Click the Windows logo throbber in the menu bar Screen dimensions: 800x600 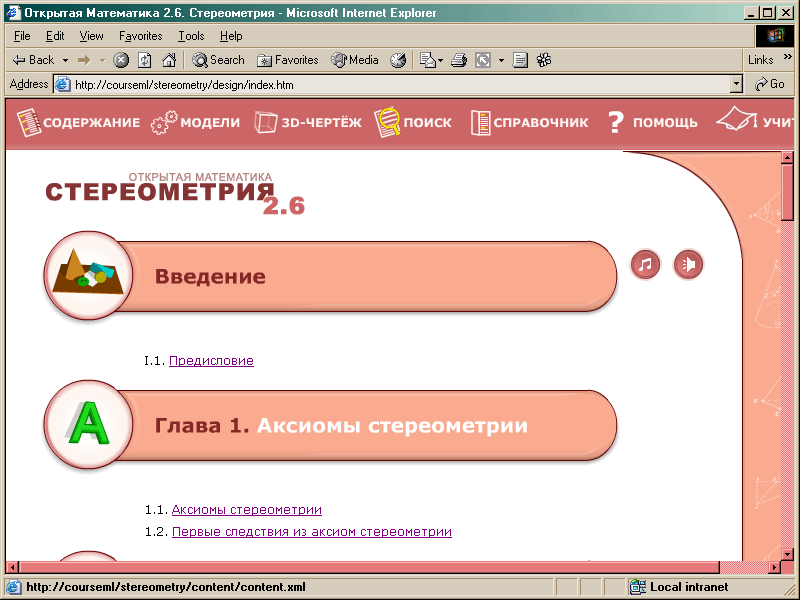774,36
